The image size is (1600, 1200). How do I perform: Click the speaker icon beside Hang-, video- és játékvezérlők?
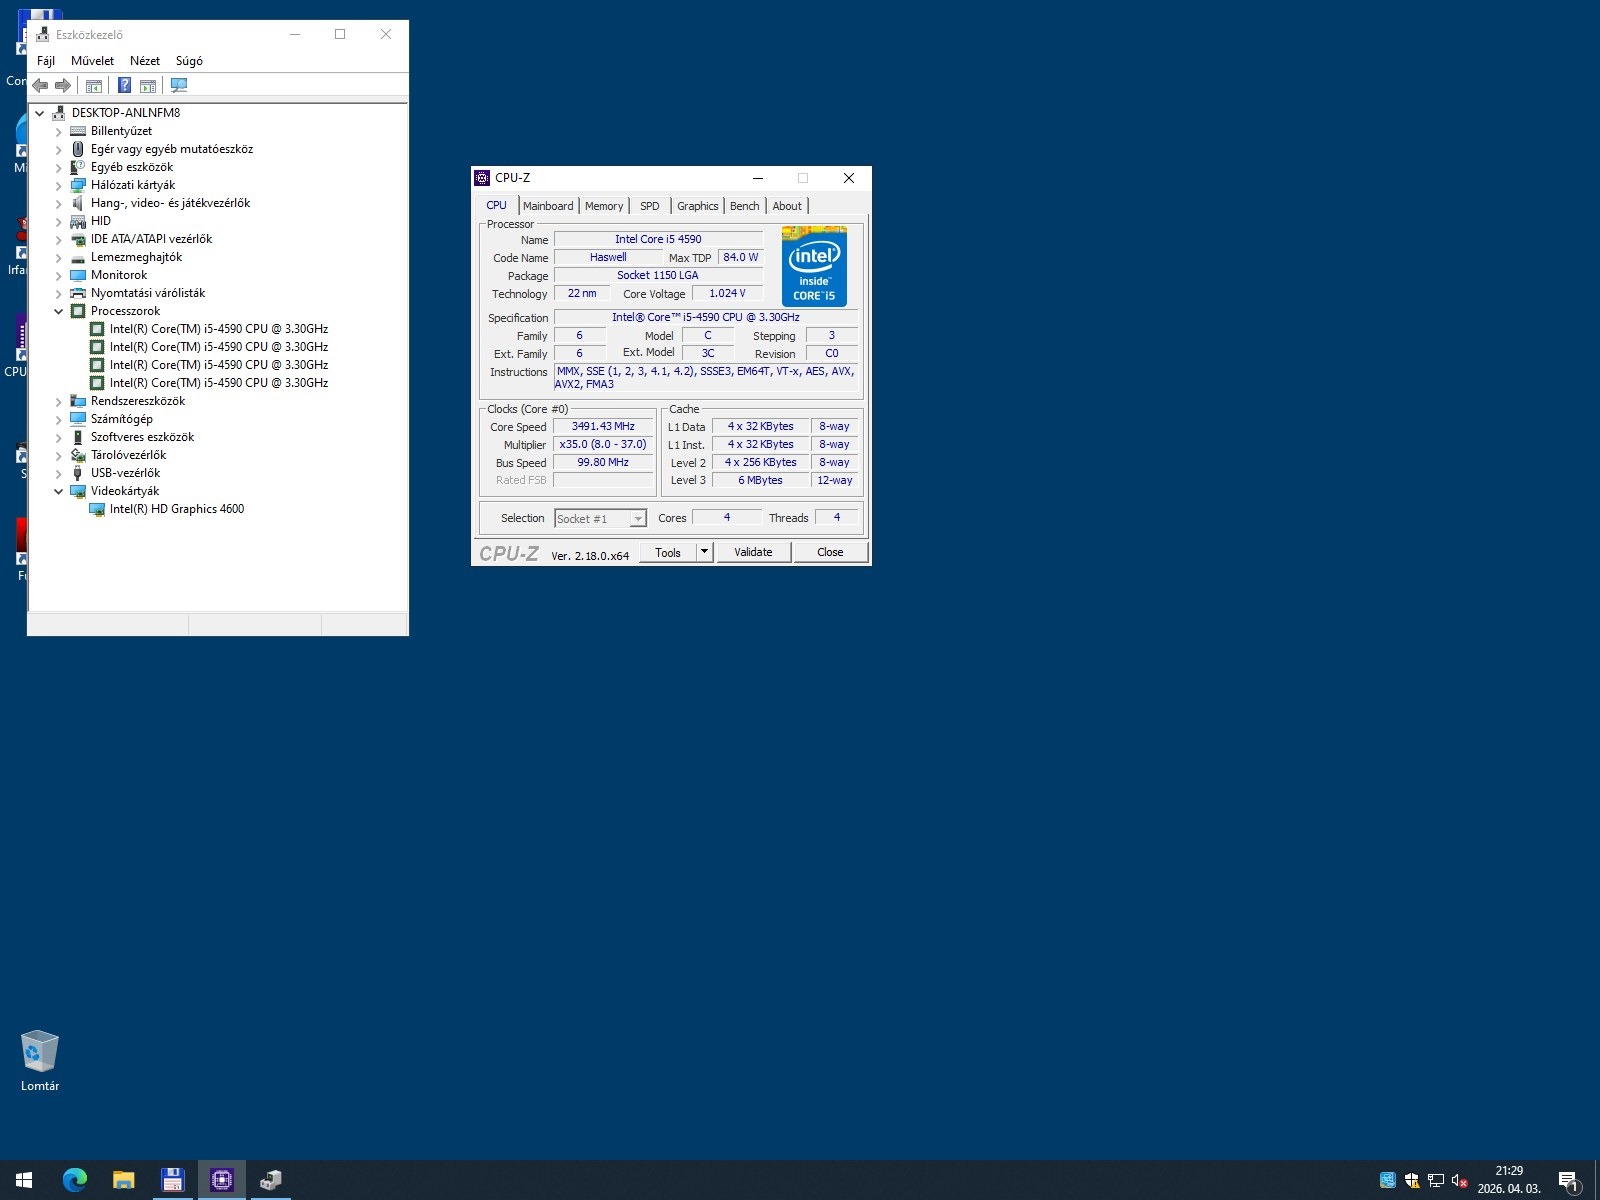(78, 203)
